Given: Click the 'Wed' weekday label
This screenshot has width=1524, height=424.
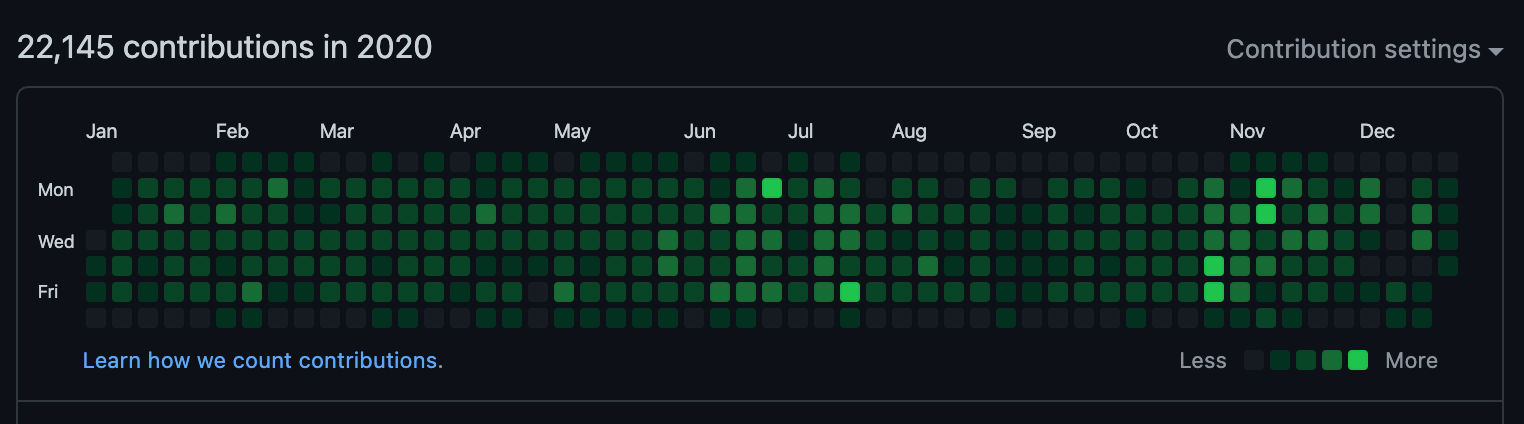Looking at the screenshot, I should tap(56, 241).
